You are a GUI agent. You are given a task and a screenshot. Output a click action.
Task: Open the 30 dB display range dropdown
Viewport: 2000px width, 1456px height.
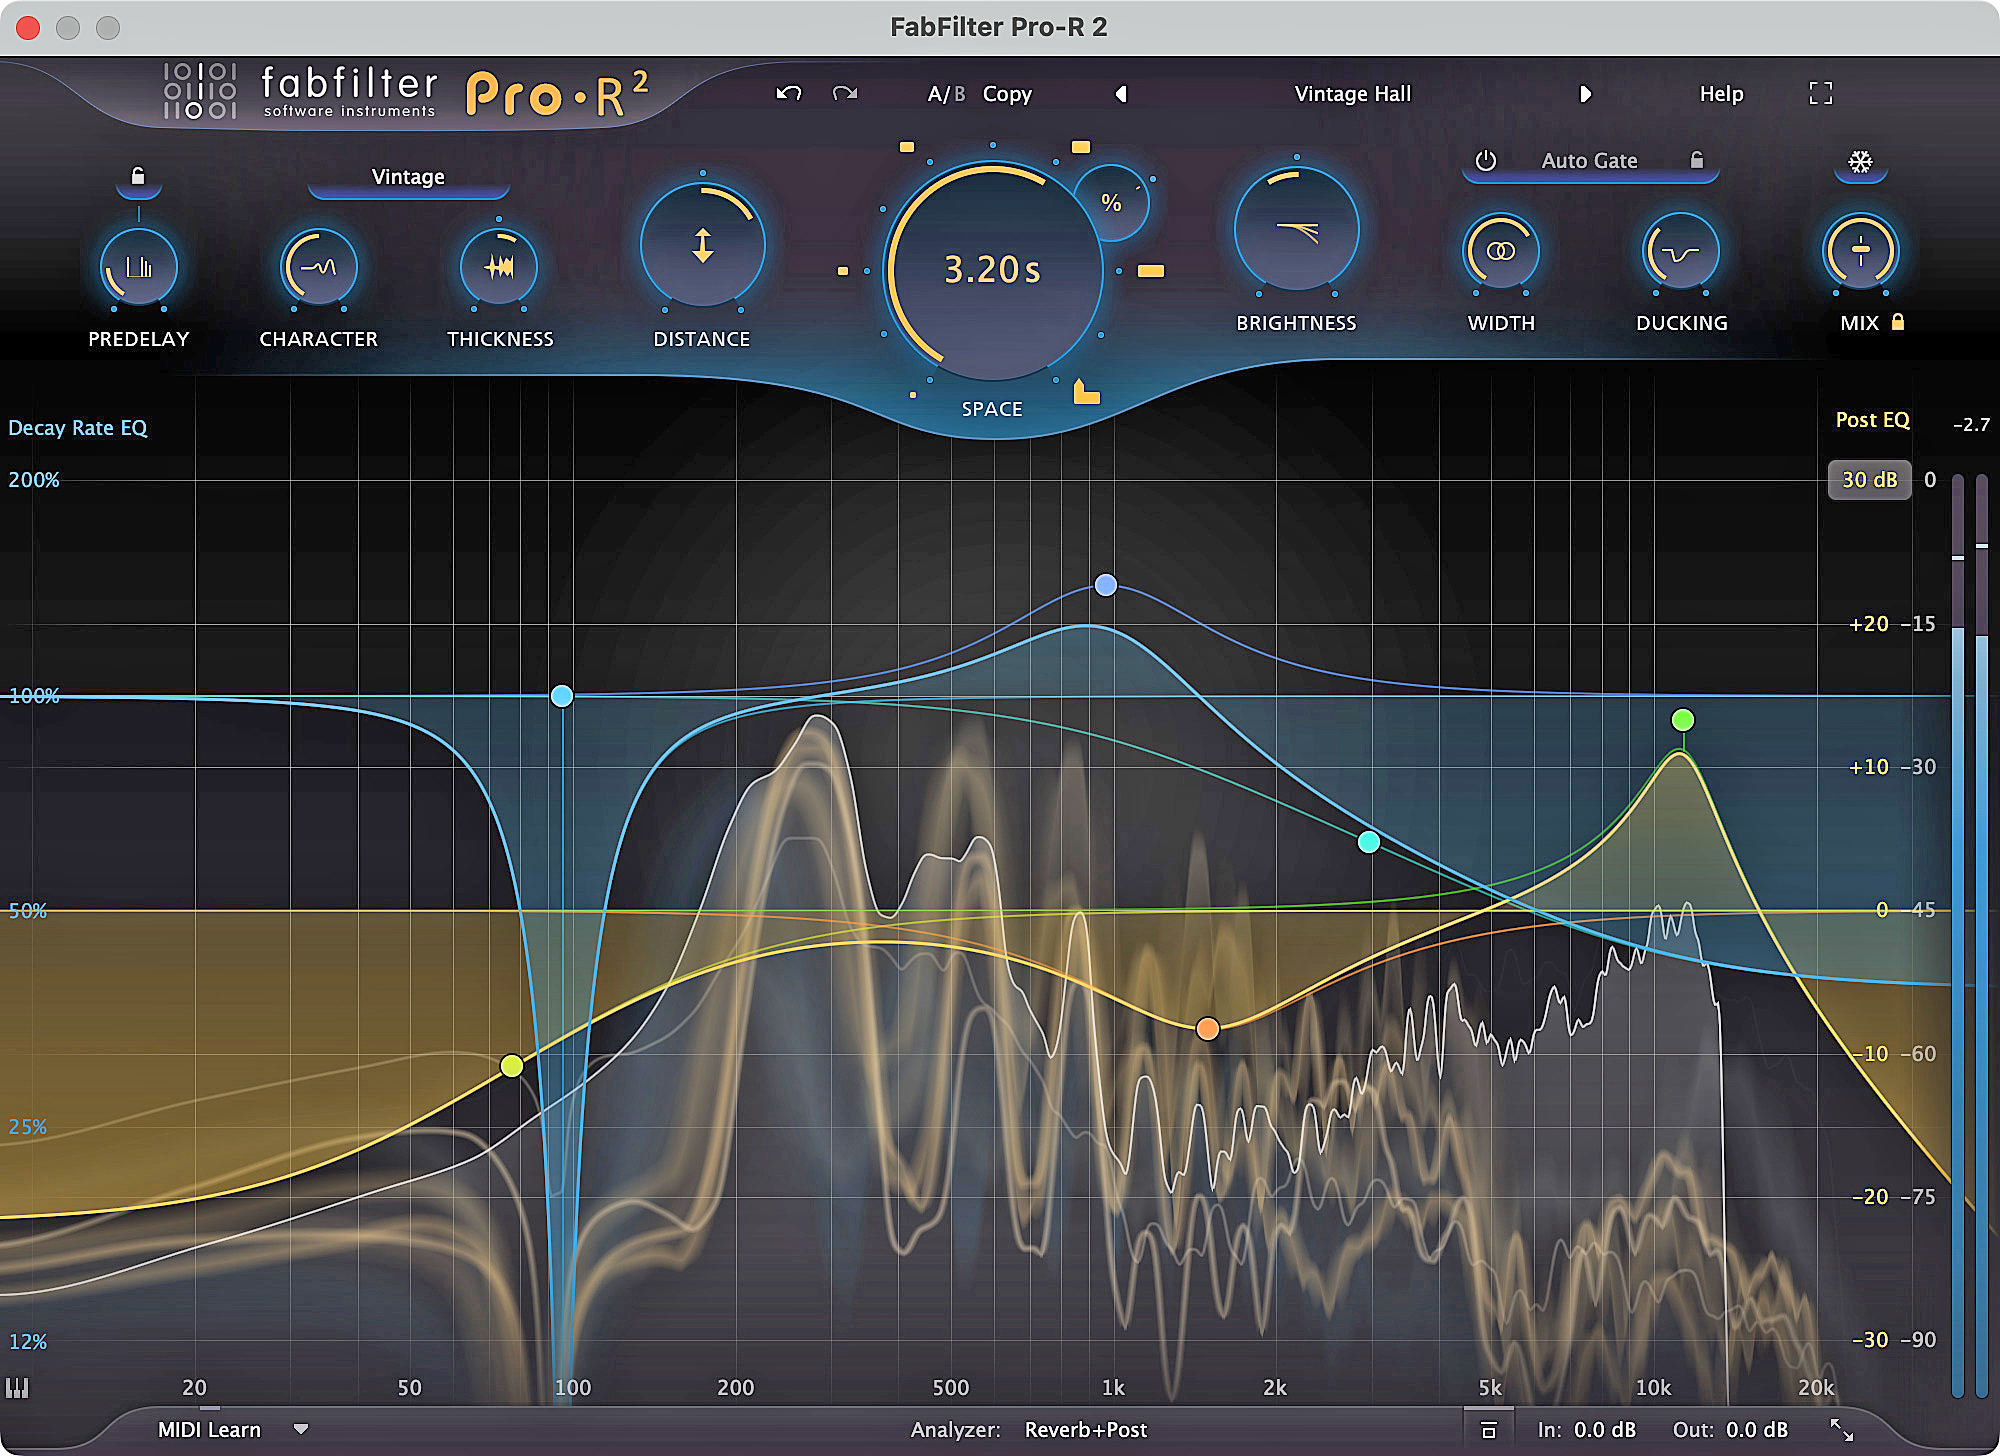pyautogui.click(x=1869, y=480)
